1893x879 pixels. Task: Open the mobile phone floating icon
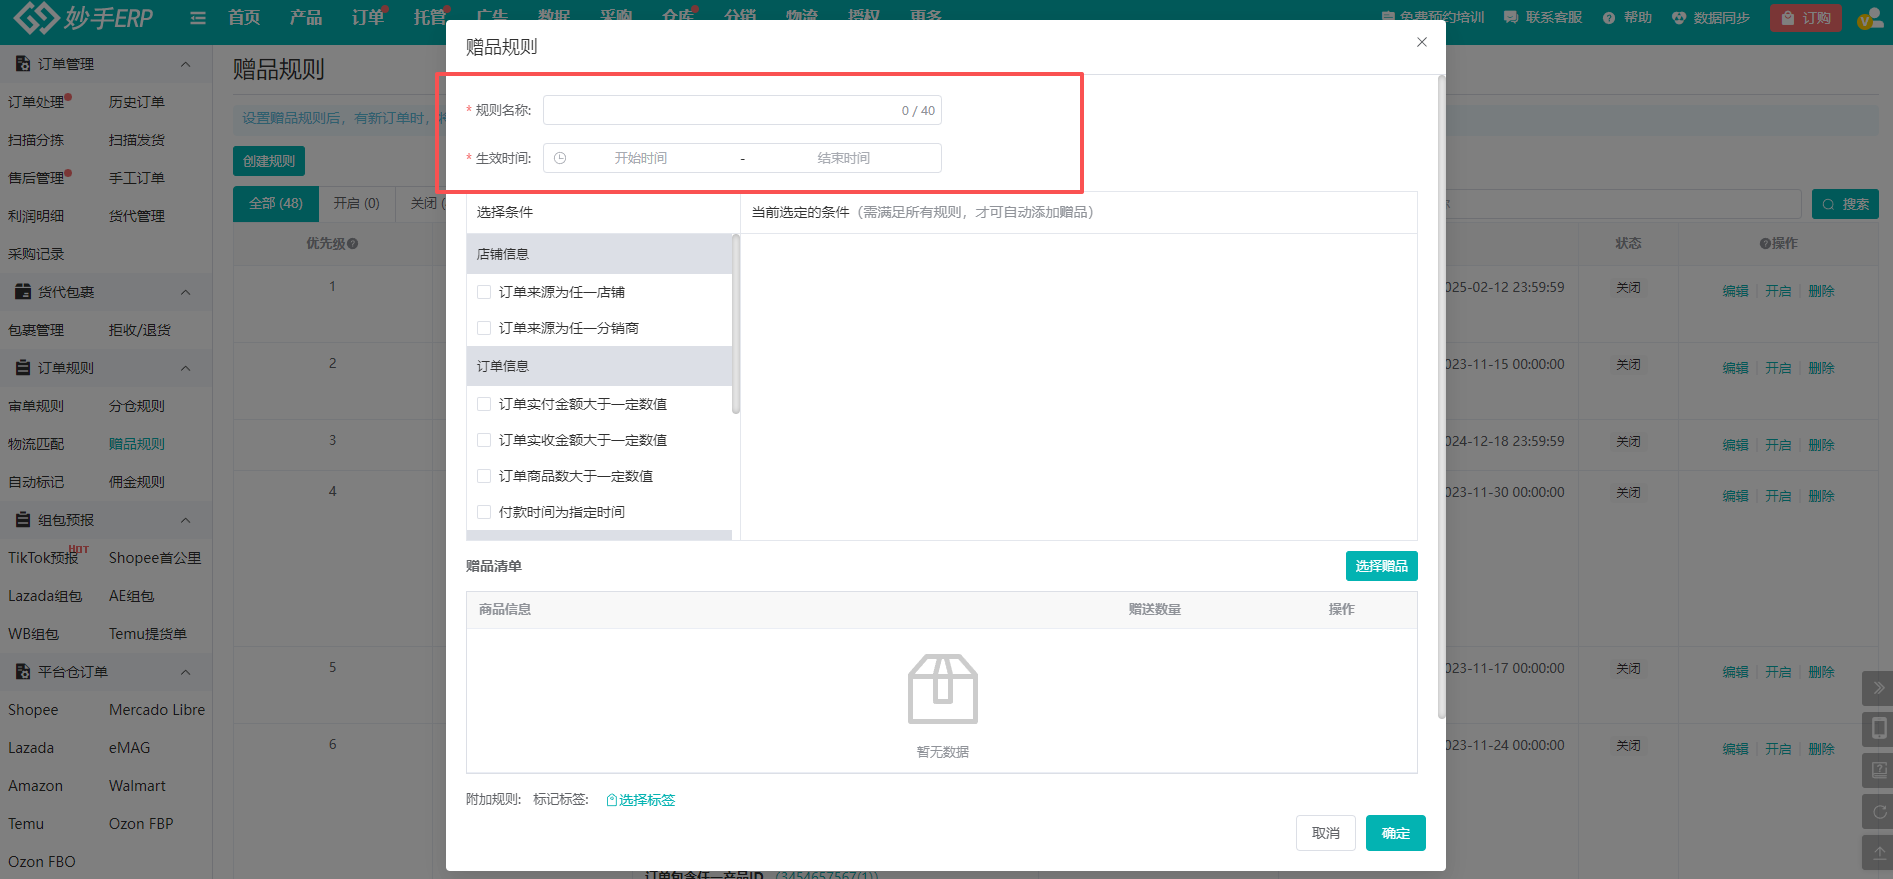(1878, 729)
